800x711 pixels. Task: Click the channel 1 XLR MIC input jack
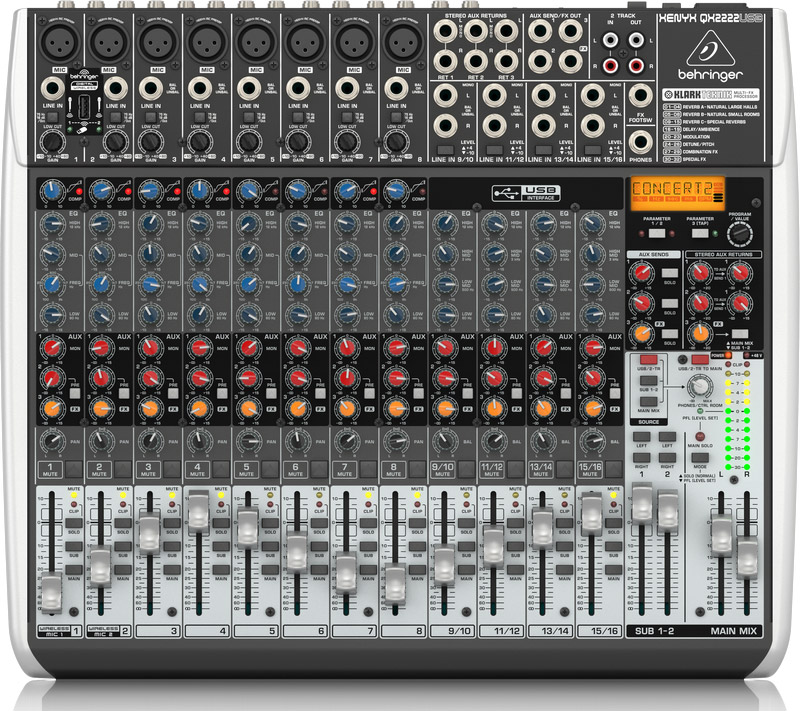[x=60, y=42]
